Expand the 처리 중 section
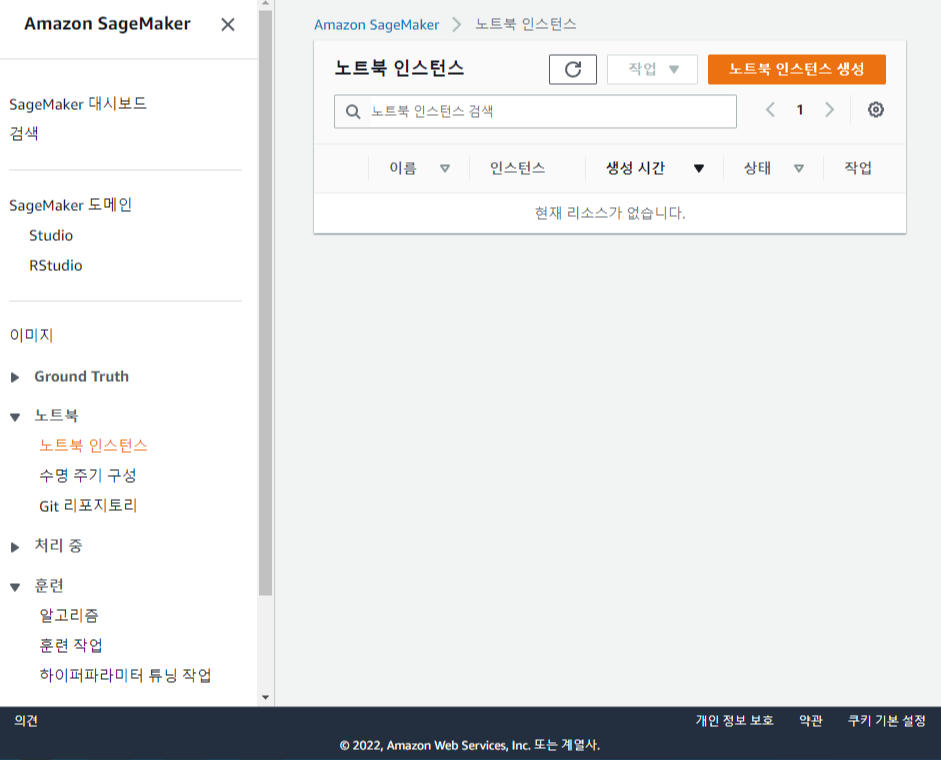Image resolution: width=941 pixels, height=760 pixels. [x=16, y=547]
